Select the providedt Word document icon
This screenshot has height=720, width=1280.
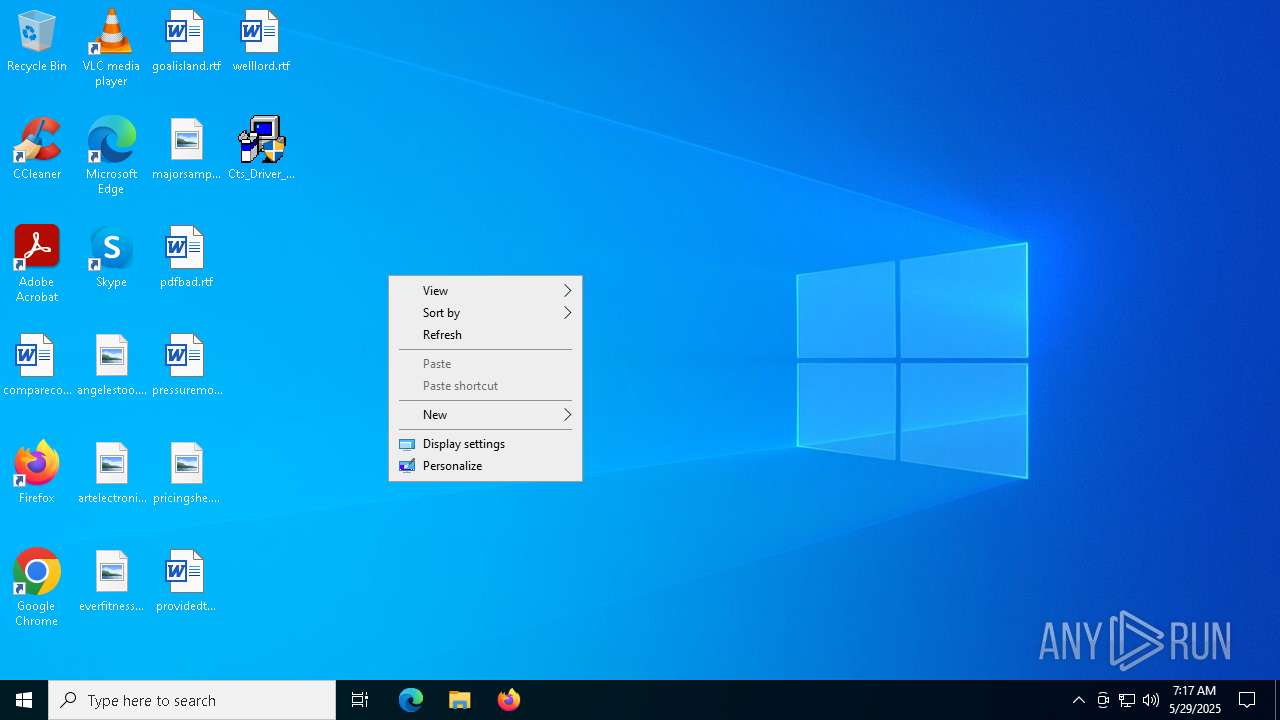pos(186,581)
